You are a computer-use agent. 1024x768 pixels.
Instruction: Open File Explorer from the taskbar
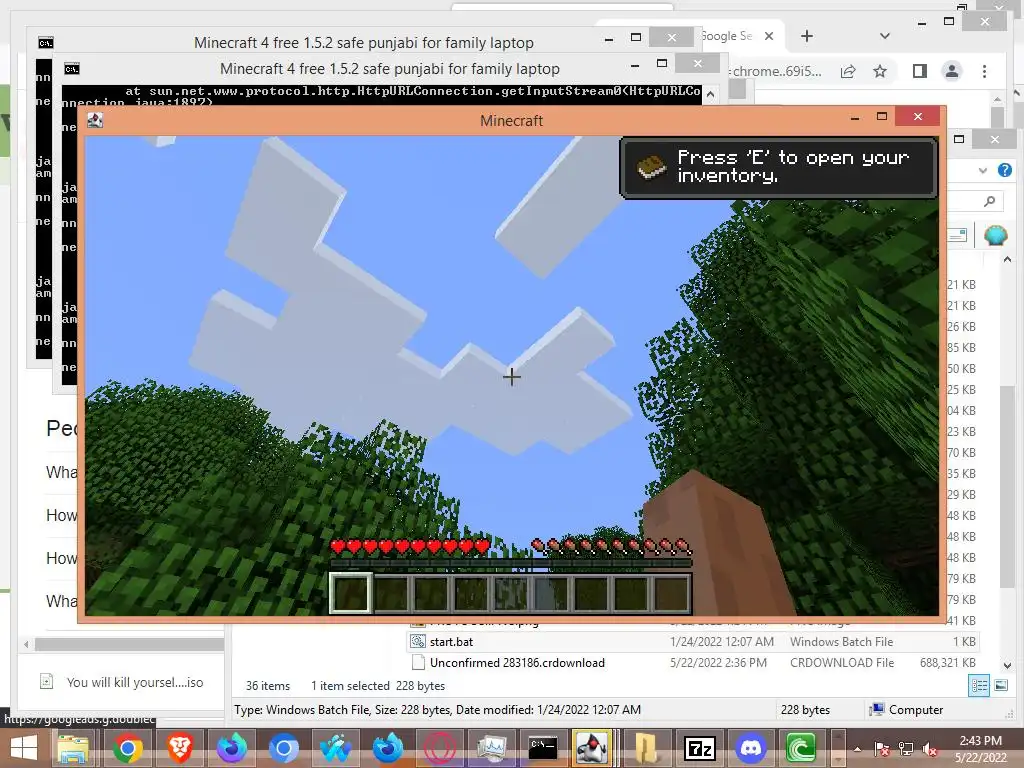(x=73, y=748)
